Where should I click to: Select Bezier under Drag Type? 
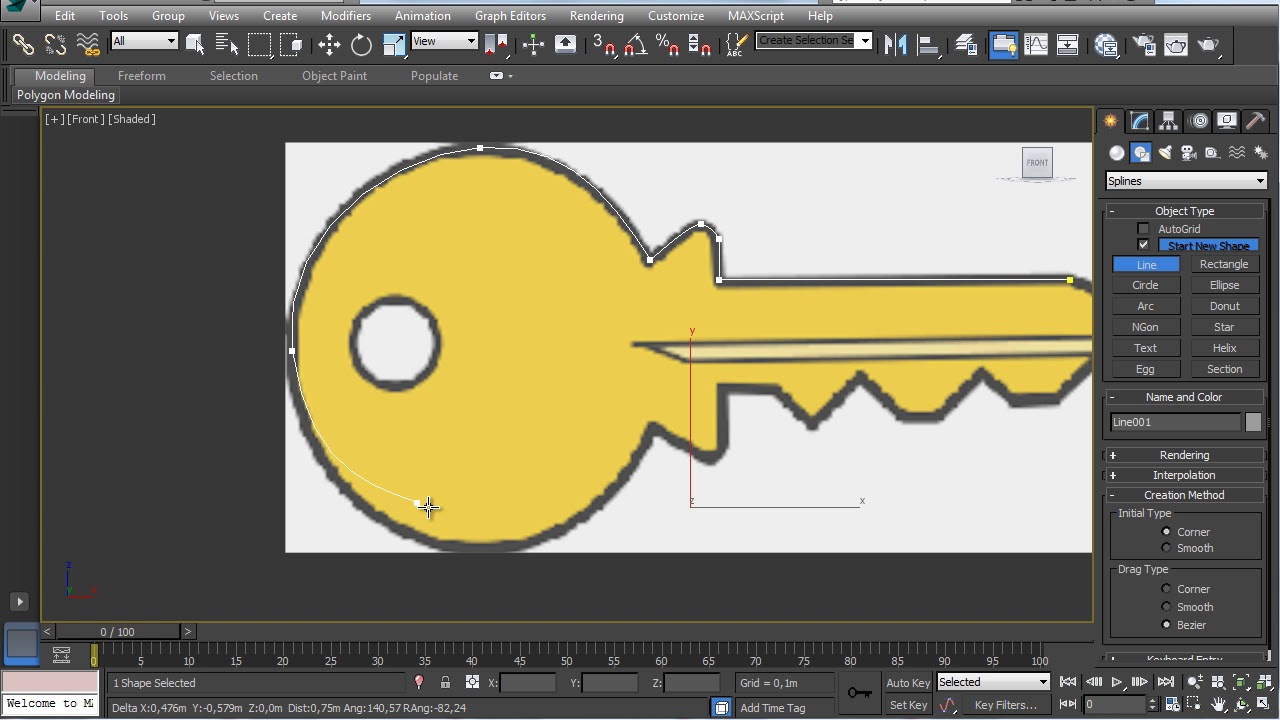(1166, 625)
